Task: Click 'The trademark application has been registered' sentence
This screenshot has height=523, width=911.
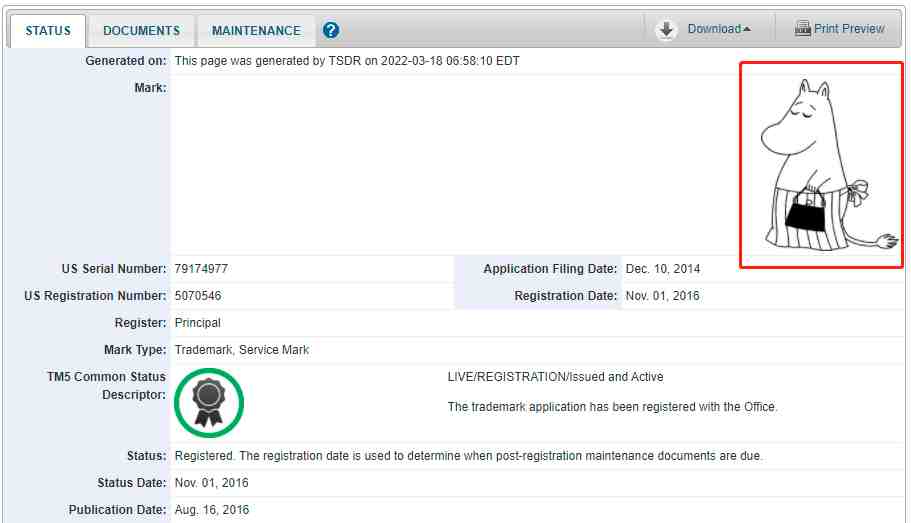Action: coord(612,407)
